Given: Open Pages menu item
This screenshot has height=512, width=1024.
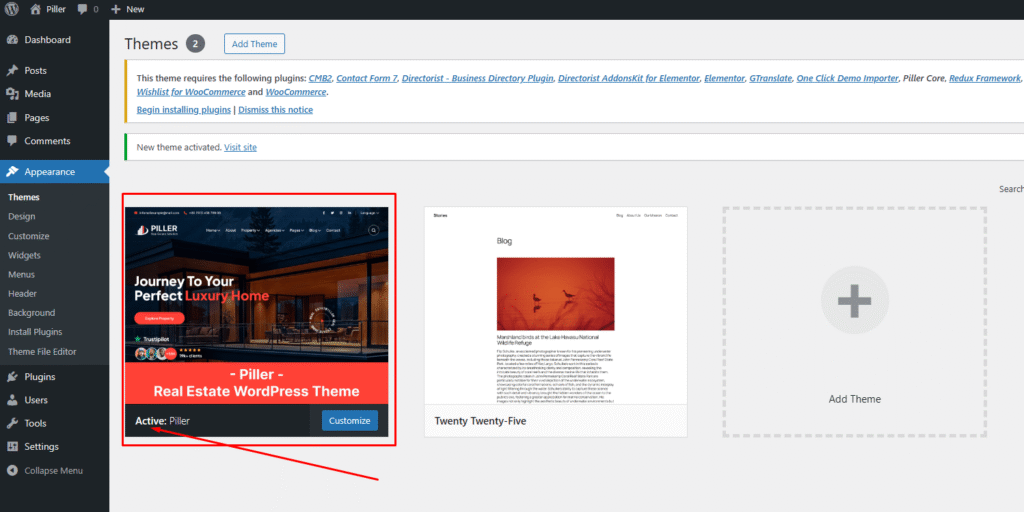Looking at the screenshot, I should pos(37,118).
